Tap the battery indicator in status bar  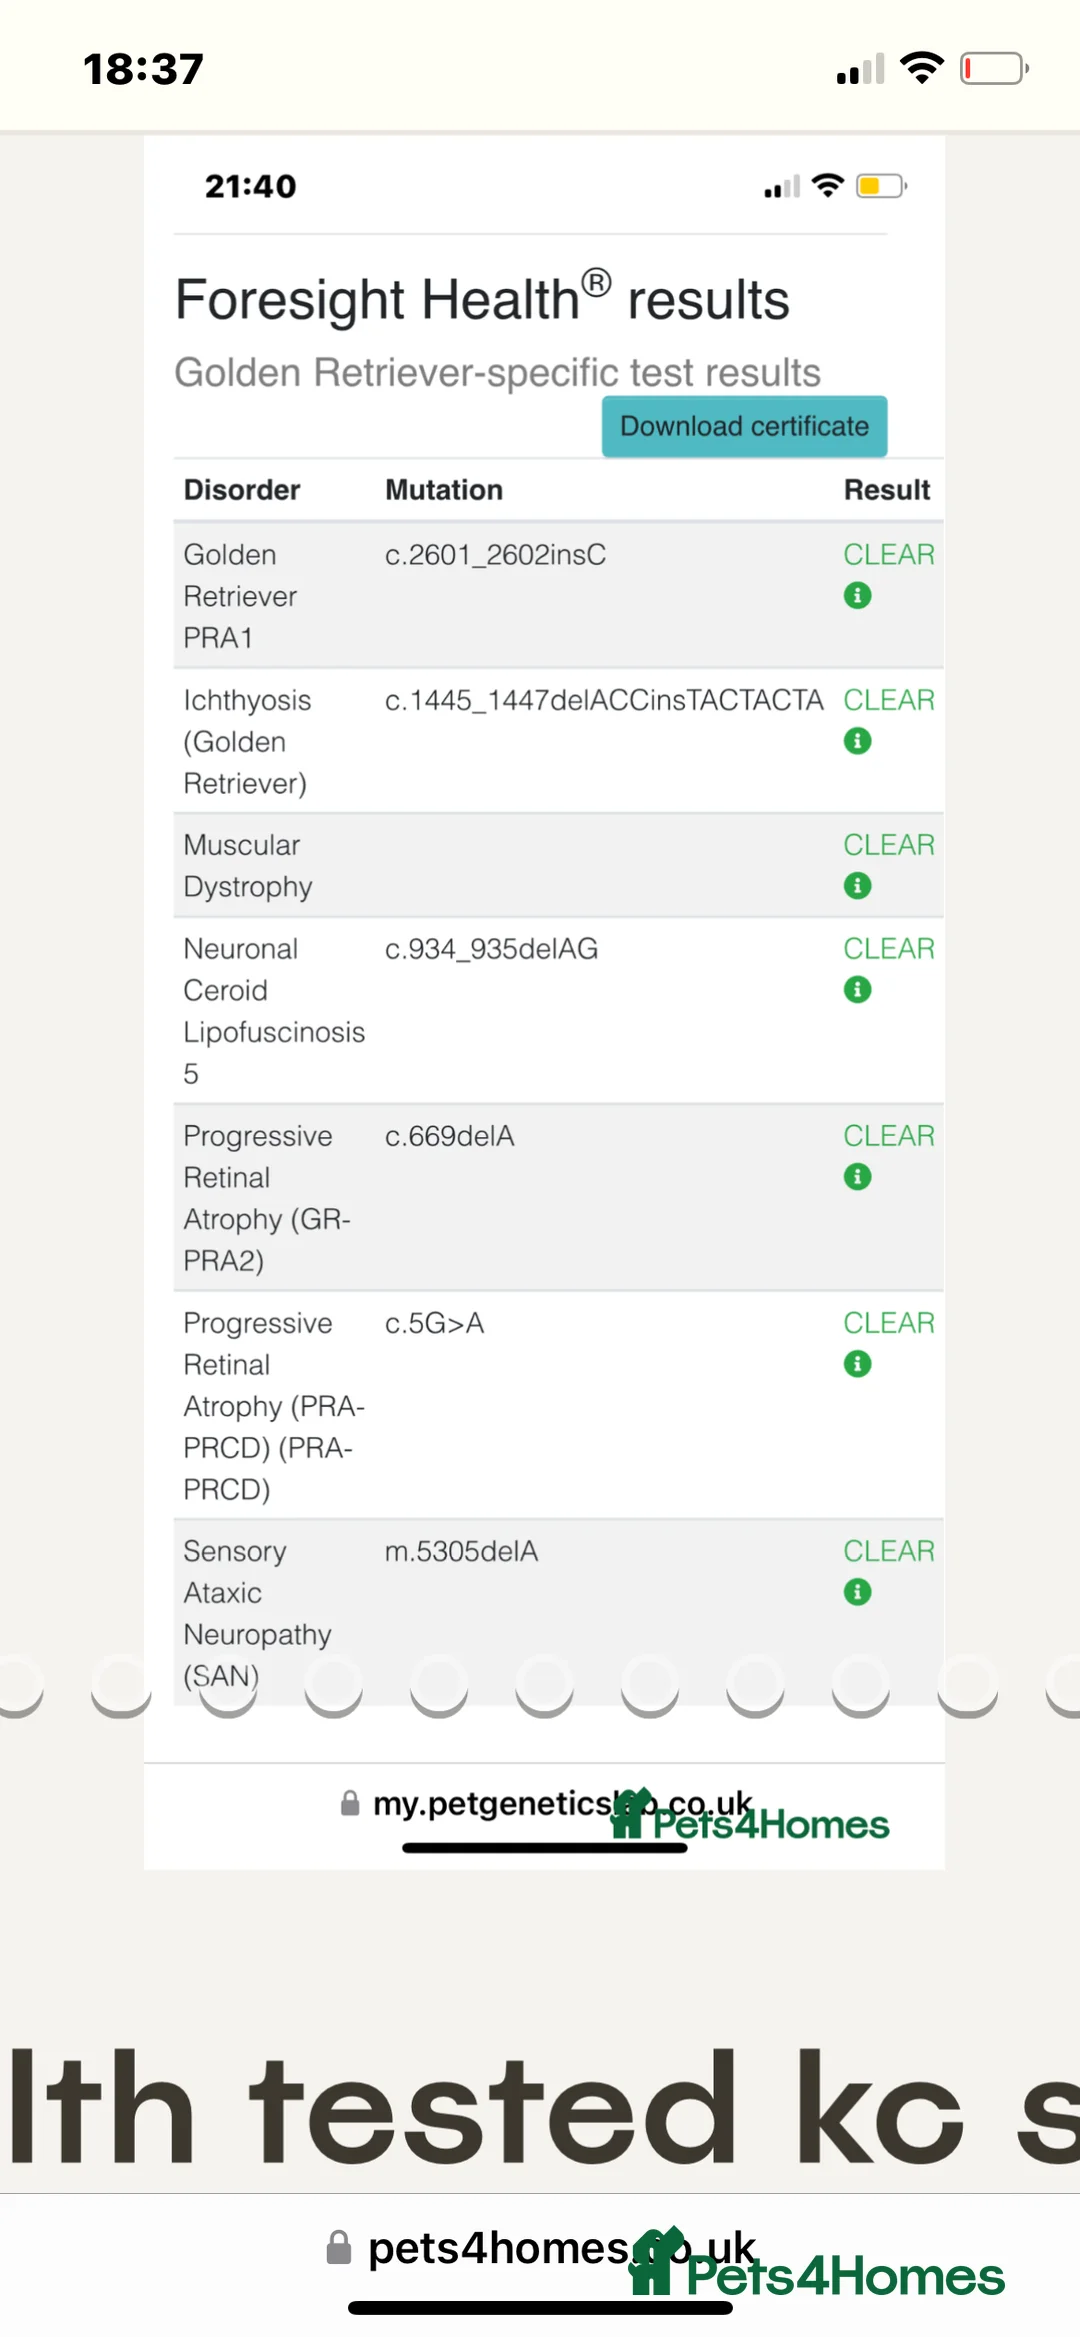tap(994, 68)
